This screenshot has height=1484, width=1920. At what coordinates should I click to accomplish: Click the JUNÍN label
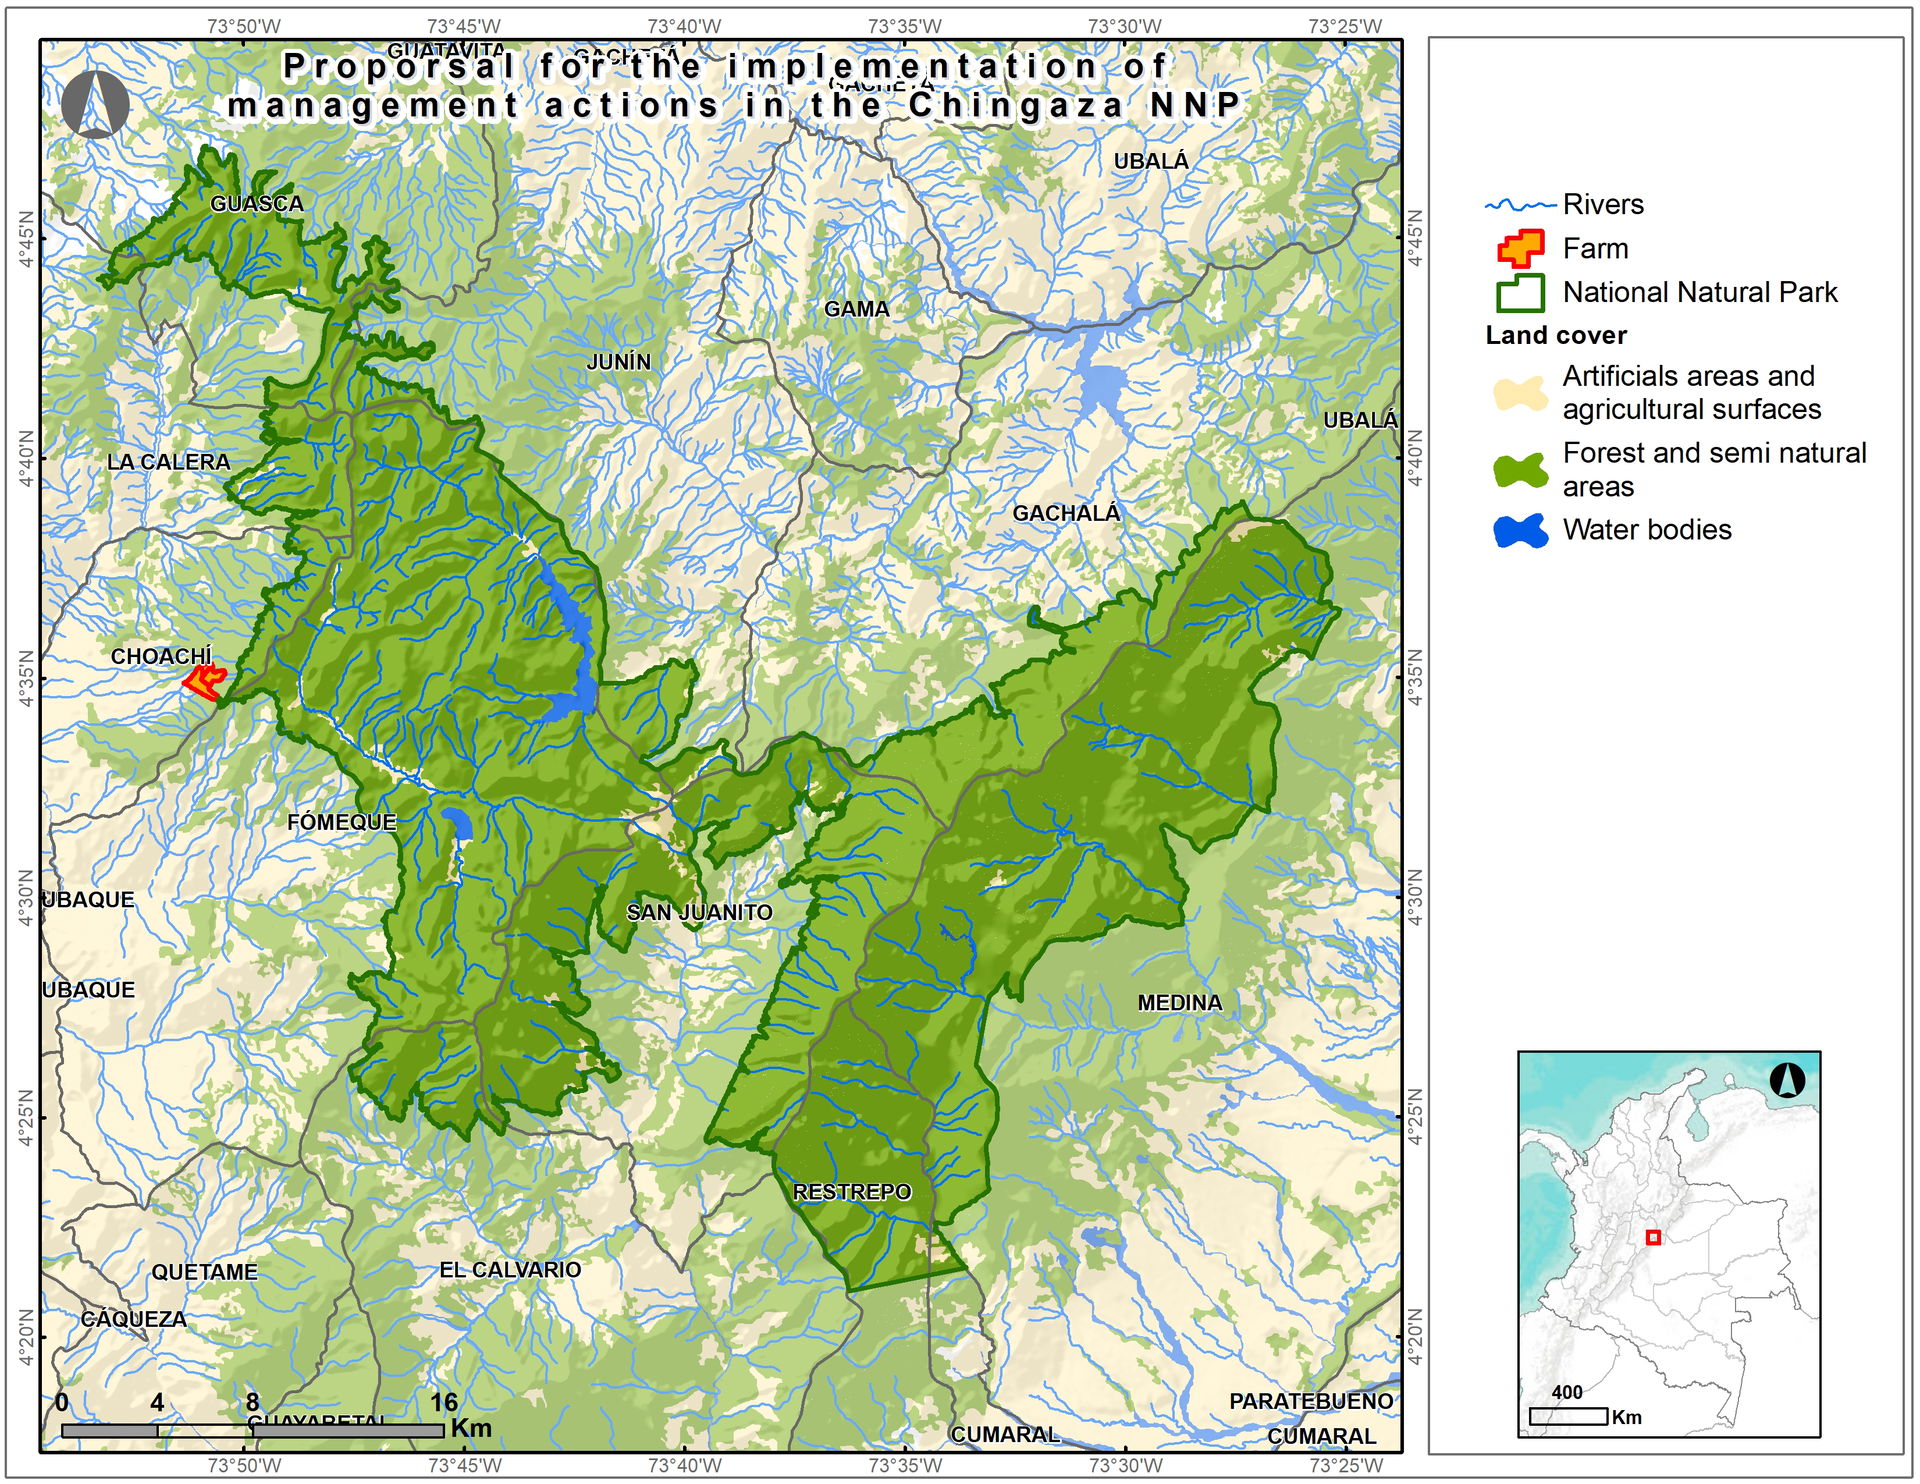[619, 362]
